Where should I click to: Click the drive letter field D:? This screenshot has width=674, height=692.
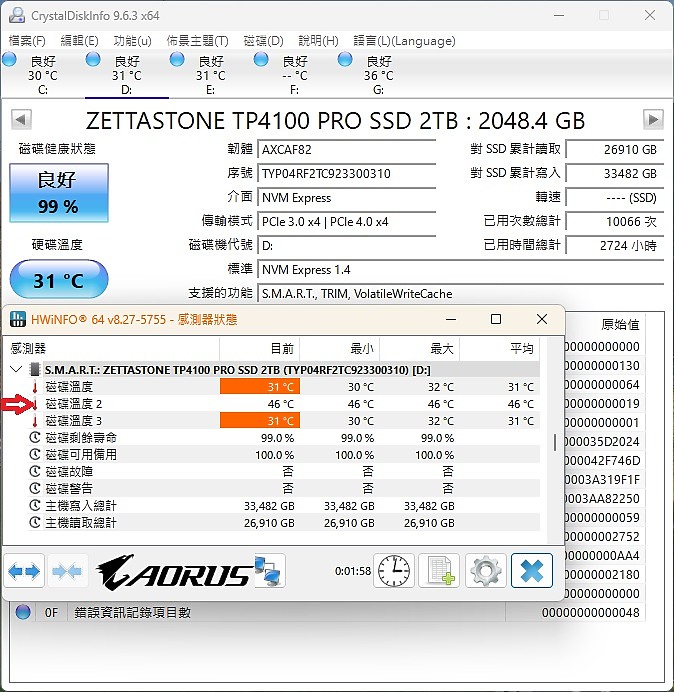tap(346, 245)
